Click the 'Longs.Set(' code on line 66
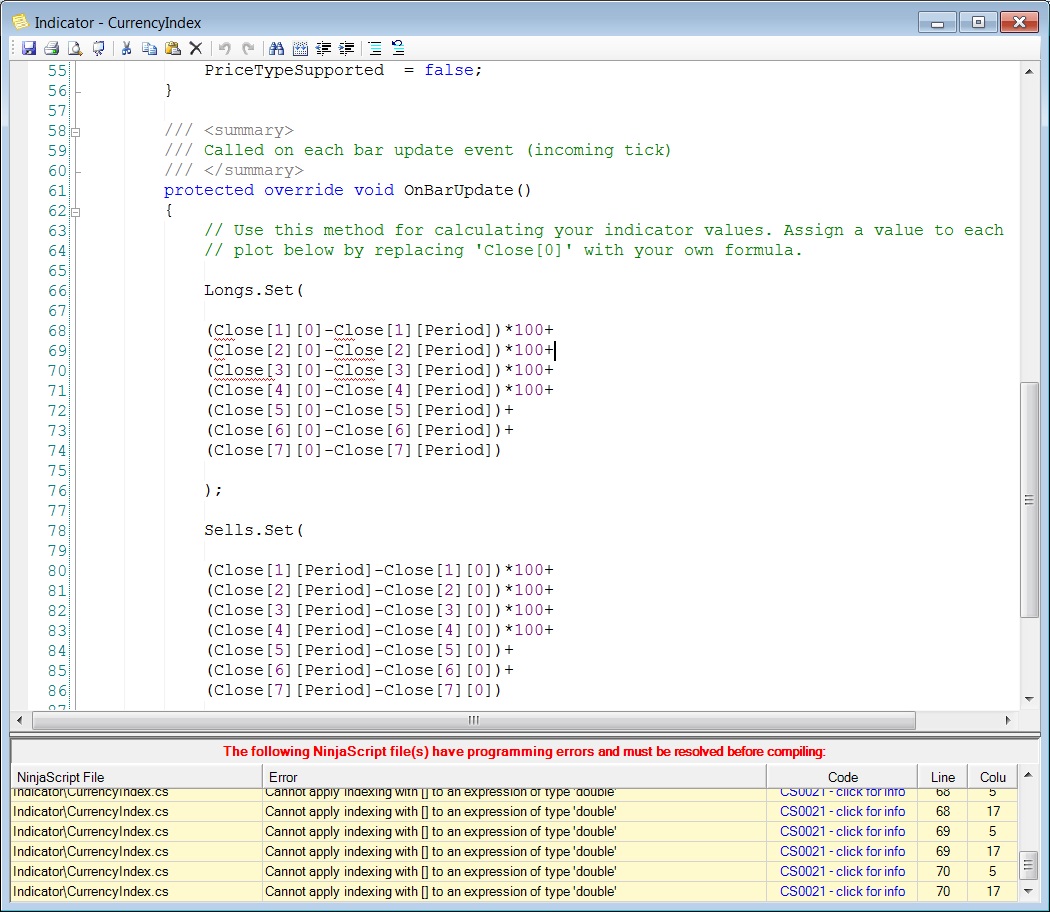 254,291
